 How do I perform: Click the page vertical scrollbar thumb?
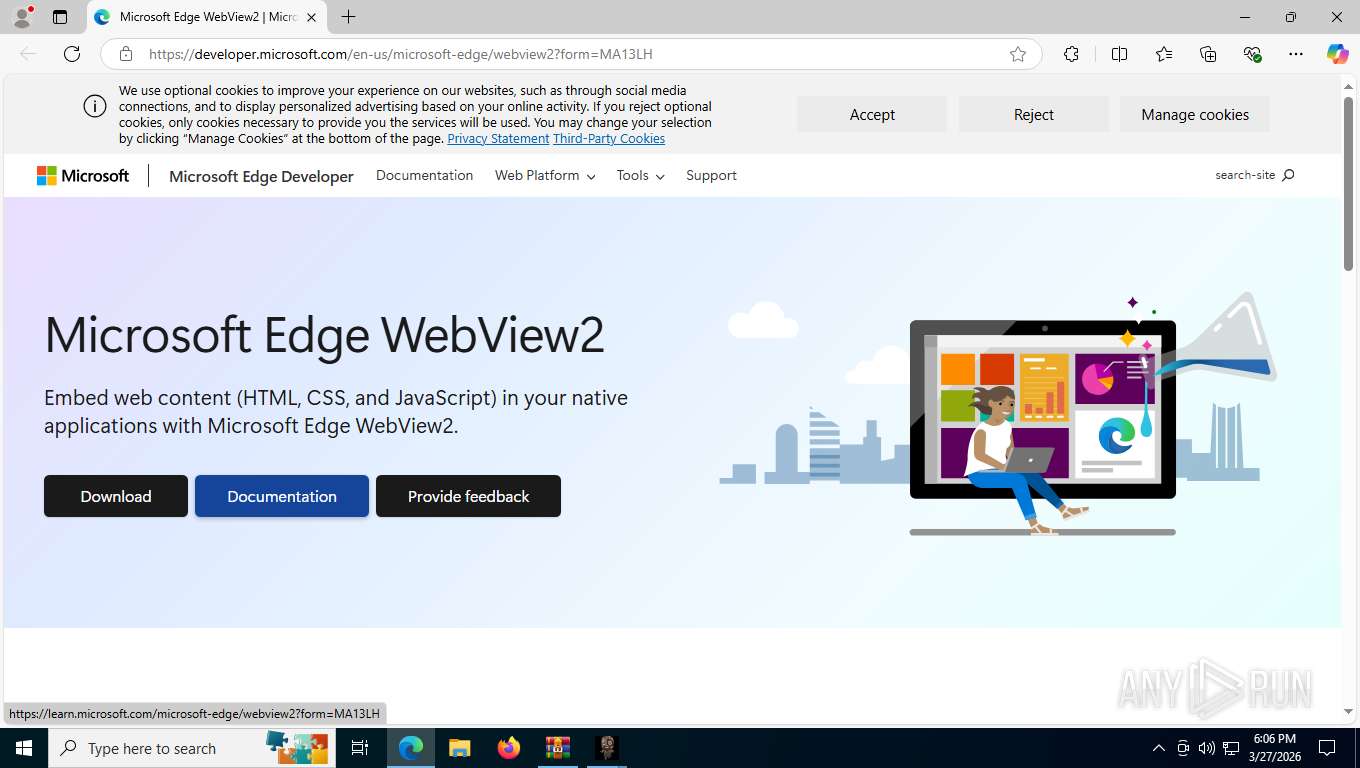tap(1348, 183)
